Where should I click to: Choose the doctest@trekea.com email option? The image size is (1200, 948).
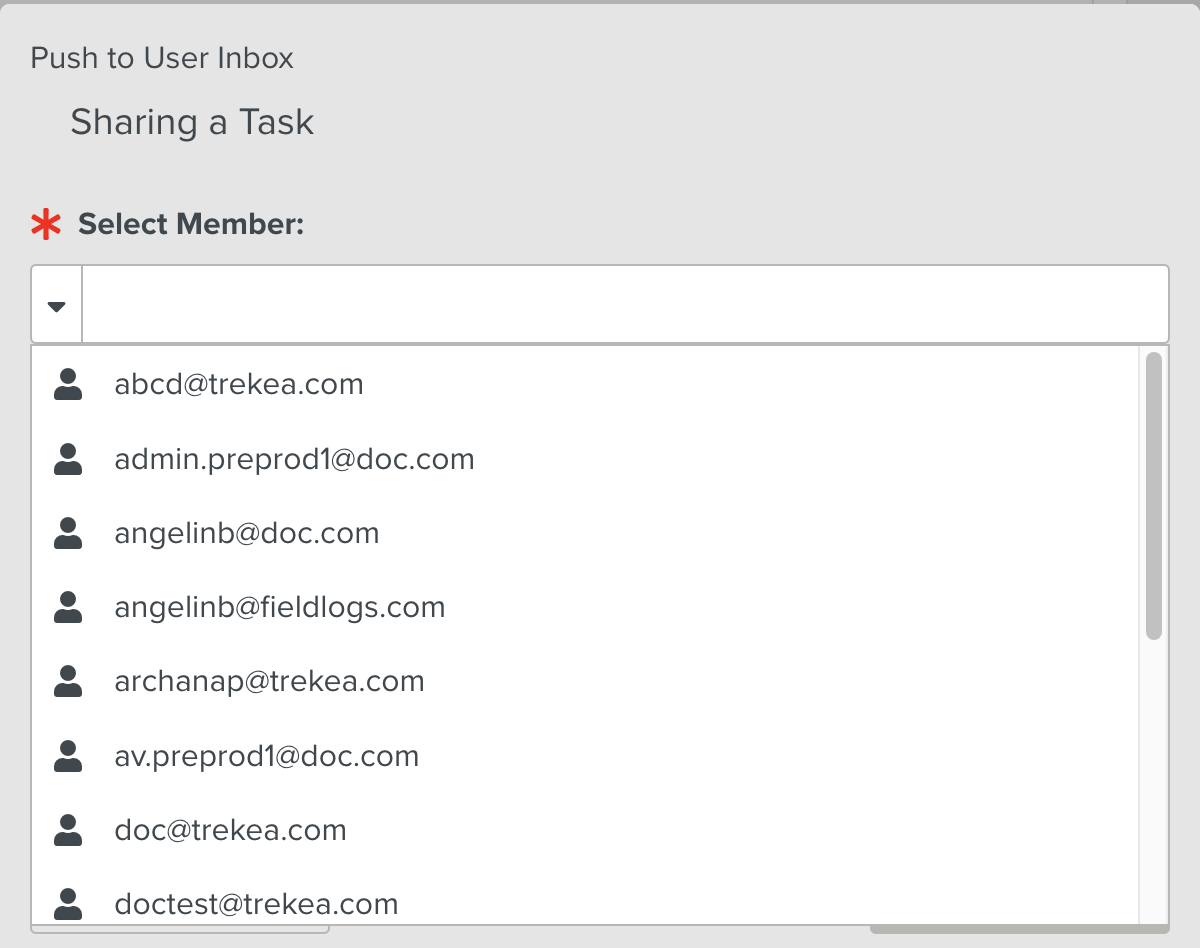pos(256,904)
